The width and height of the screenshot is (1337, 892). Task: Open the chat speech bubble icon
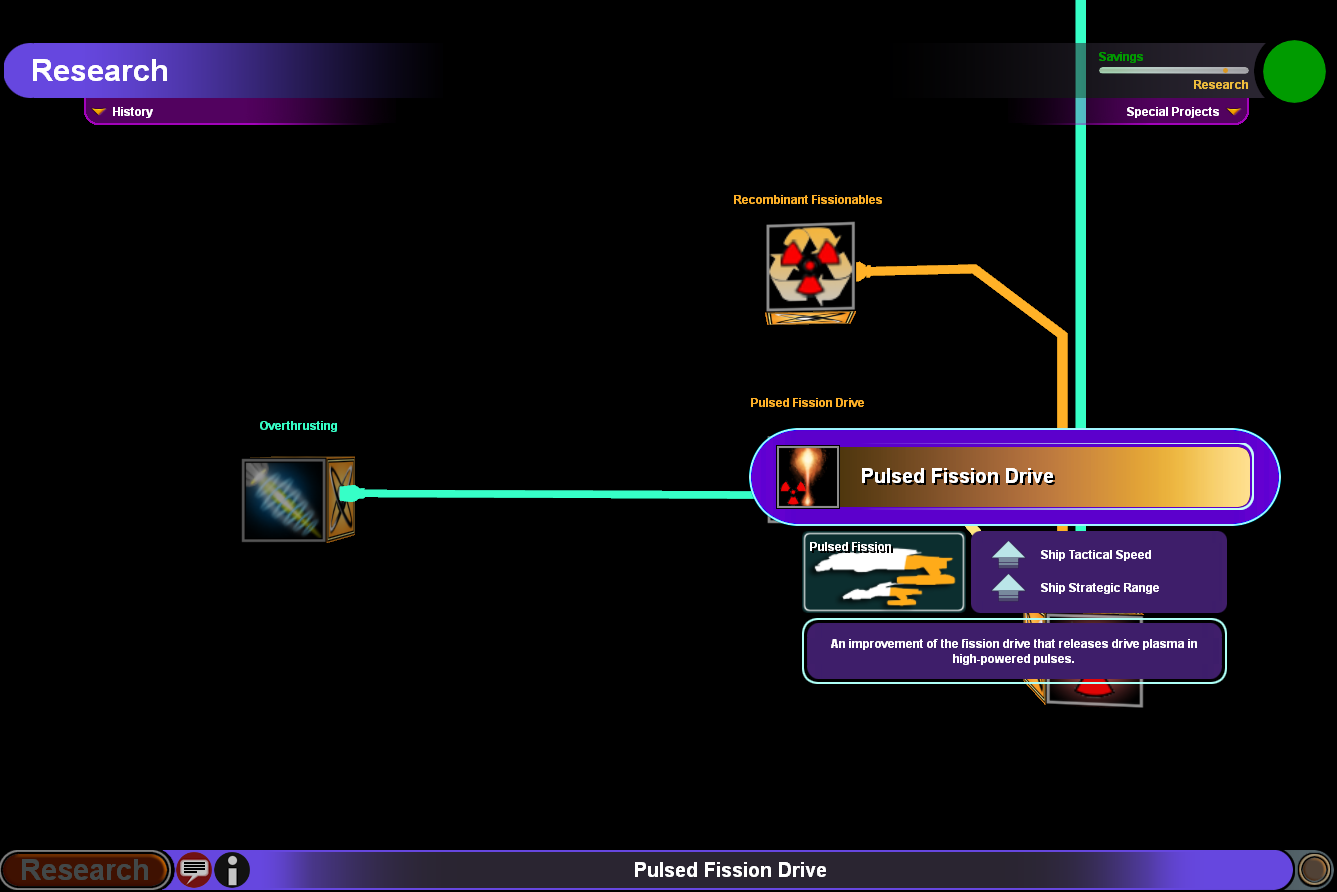[194, 870]
